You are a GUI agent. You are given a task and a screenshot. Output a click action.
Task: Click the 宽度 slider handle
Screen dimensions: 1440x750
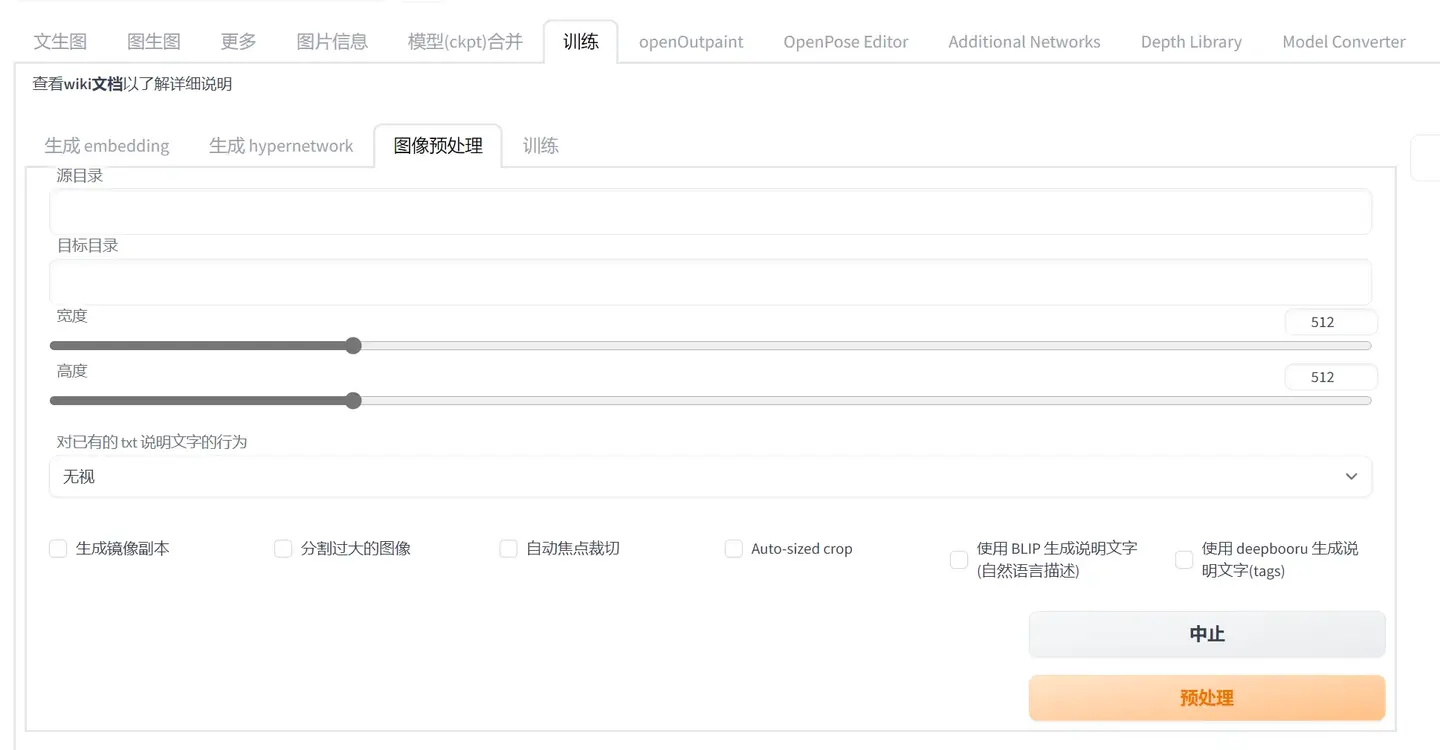click(353, 346)
